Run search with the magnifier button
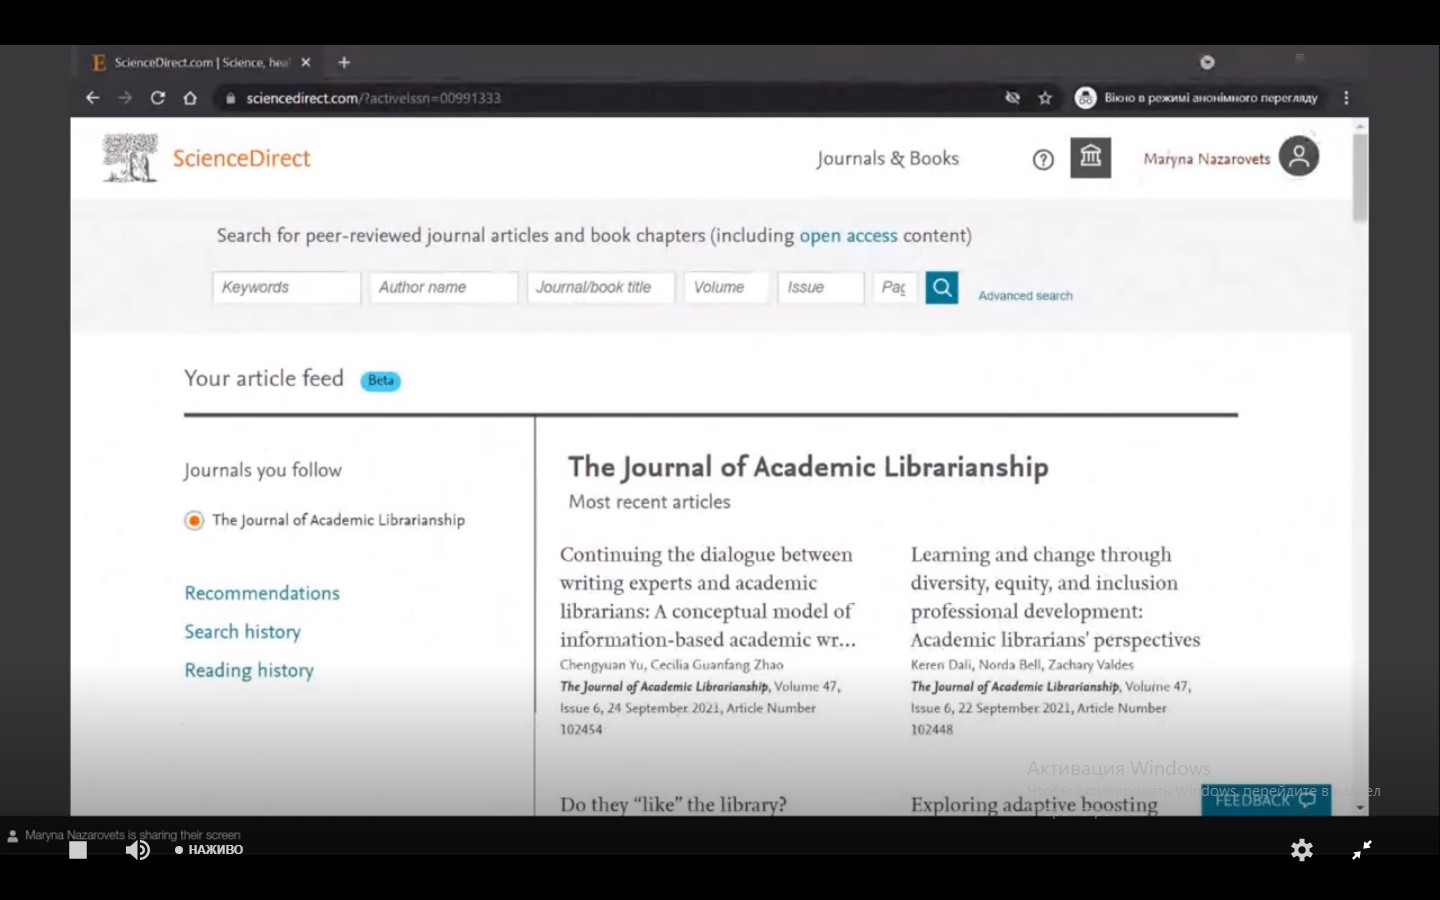This screenshot has width=1440, height=900. pos(942,288)
